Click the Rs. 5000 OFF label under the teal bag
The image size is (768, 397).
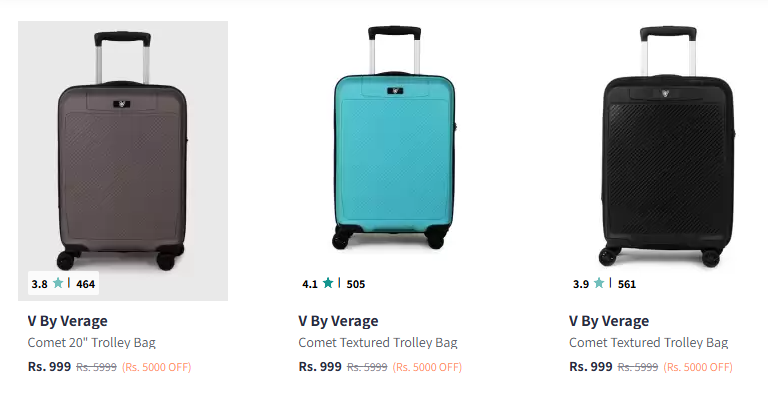427,367
